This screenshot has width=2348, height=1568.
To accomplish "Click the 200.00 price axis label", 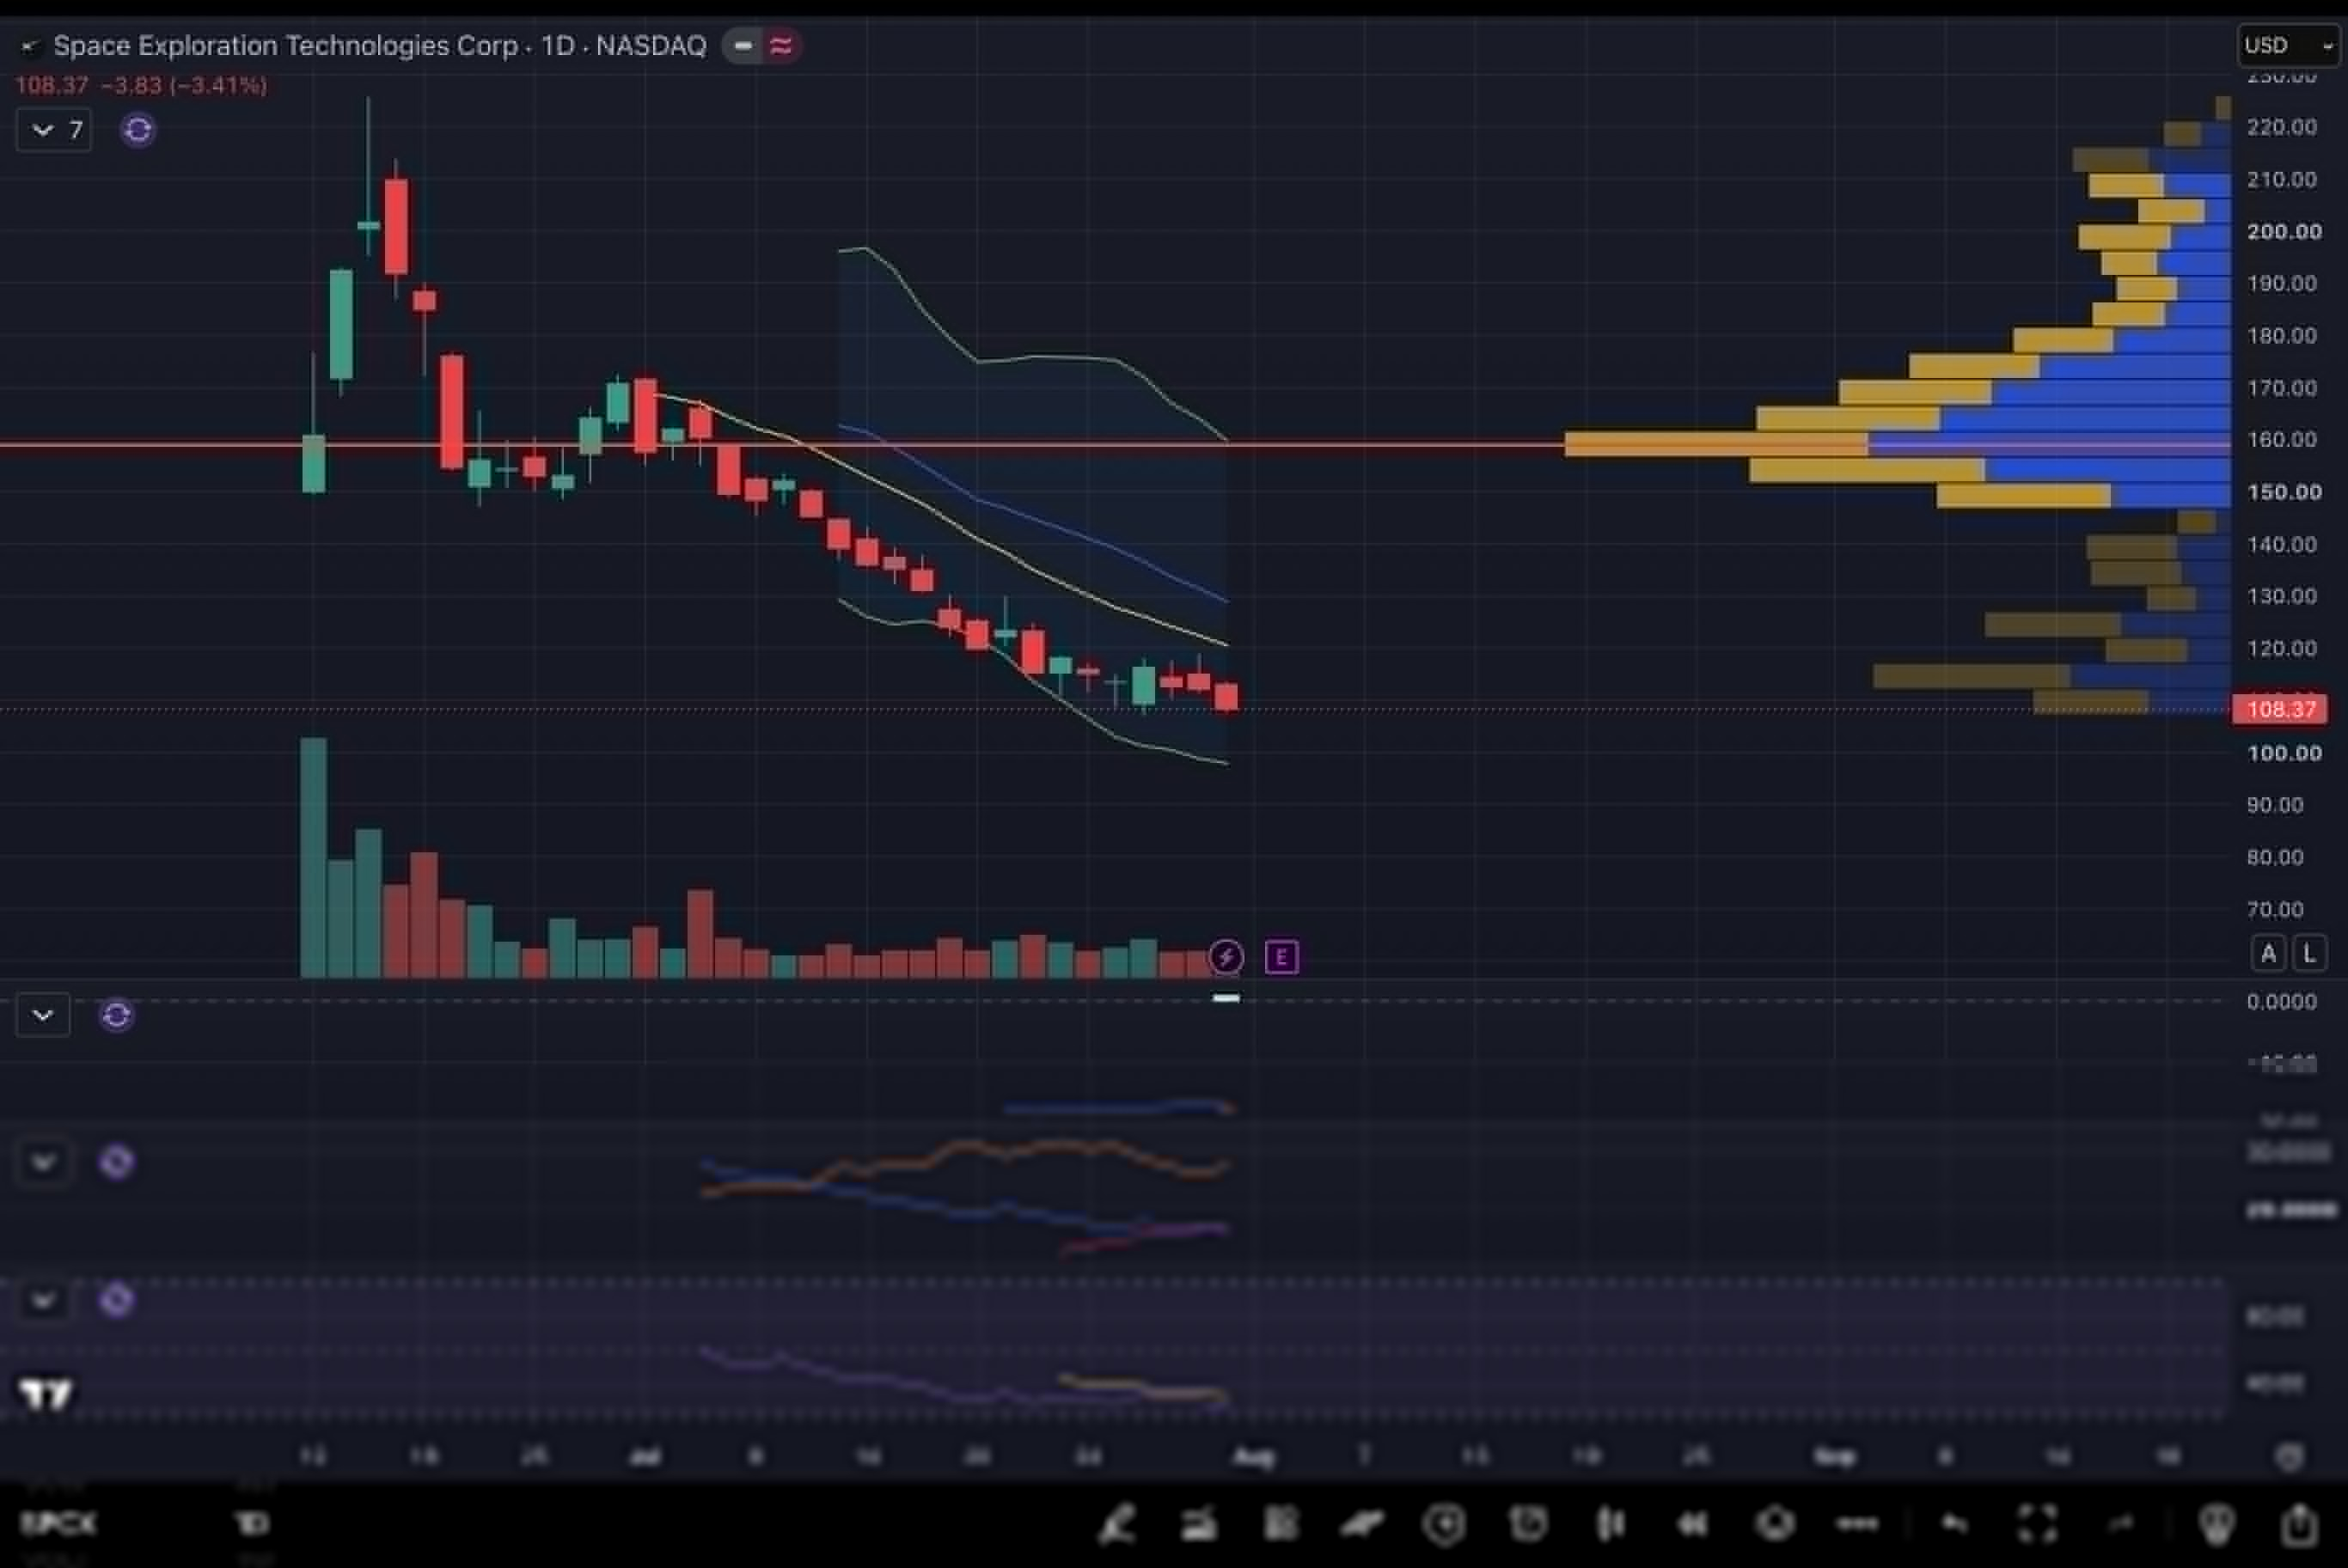I will 2284,232.
